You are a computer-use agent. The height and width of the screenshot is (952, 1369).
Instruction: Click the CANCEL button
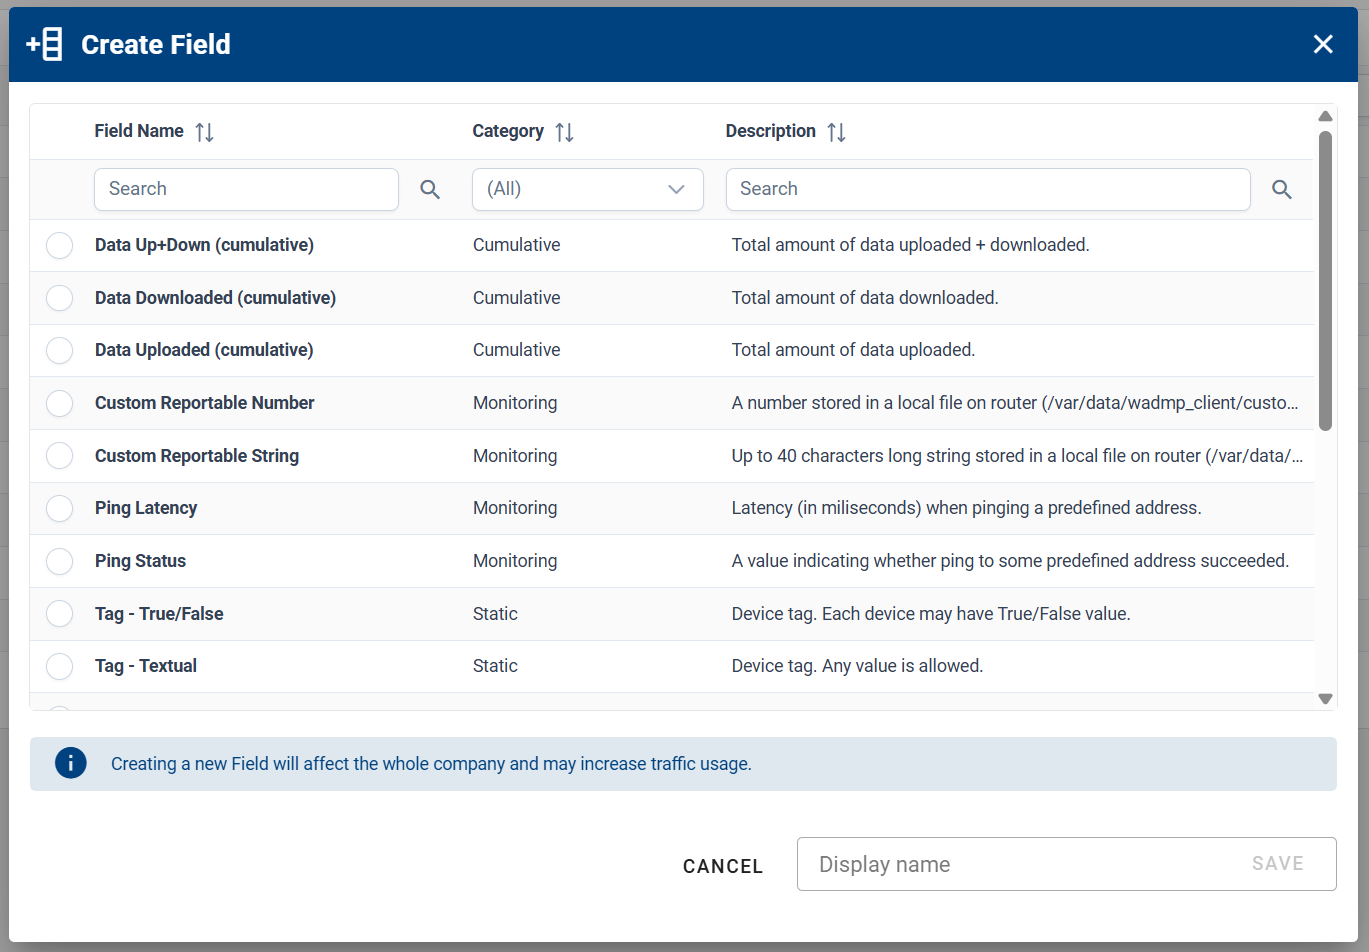point(723,866)
